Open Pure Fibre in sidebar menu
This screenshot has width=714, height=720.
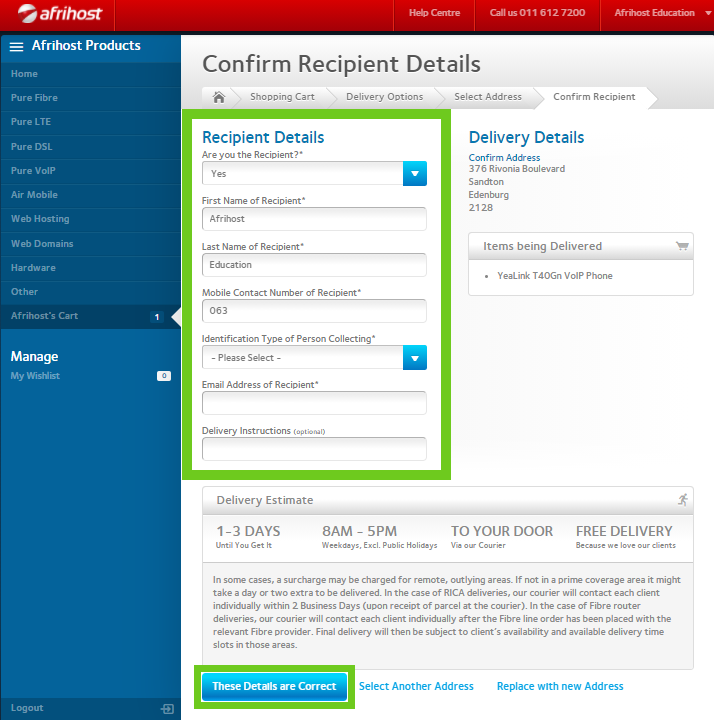click(34, 98)
